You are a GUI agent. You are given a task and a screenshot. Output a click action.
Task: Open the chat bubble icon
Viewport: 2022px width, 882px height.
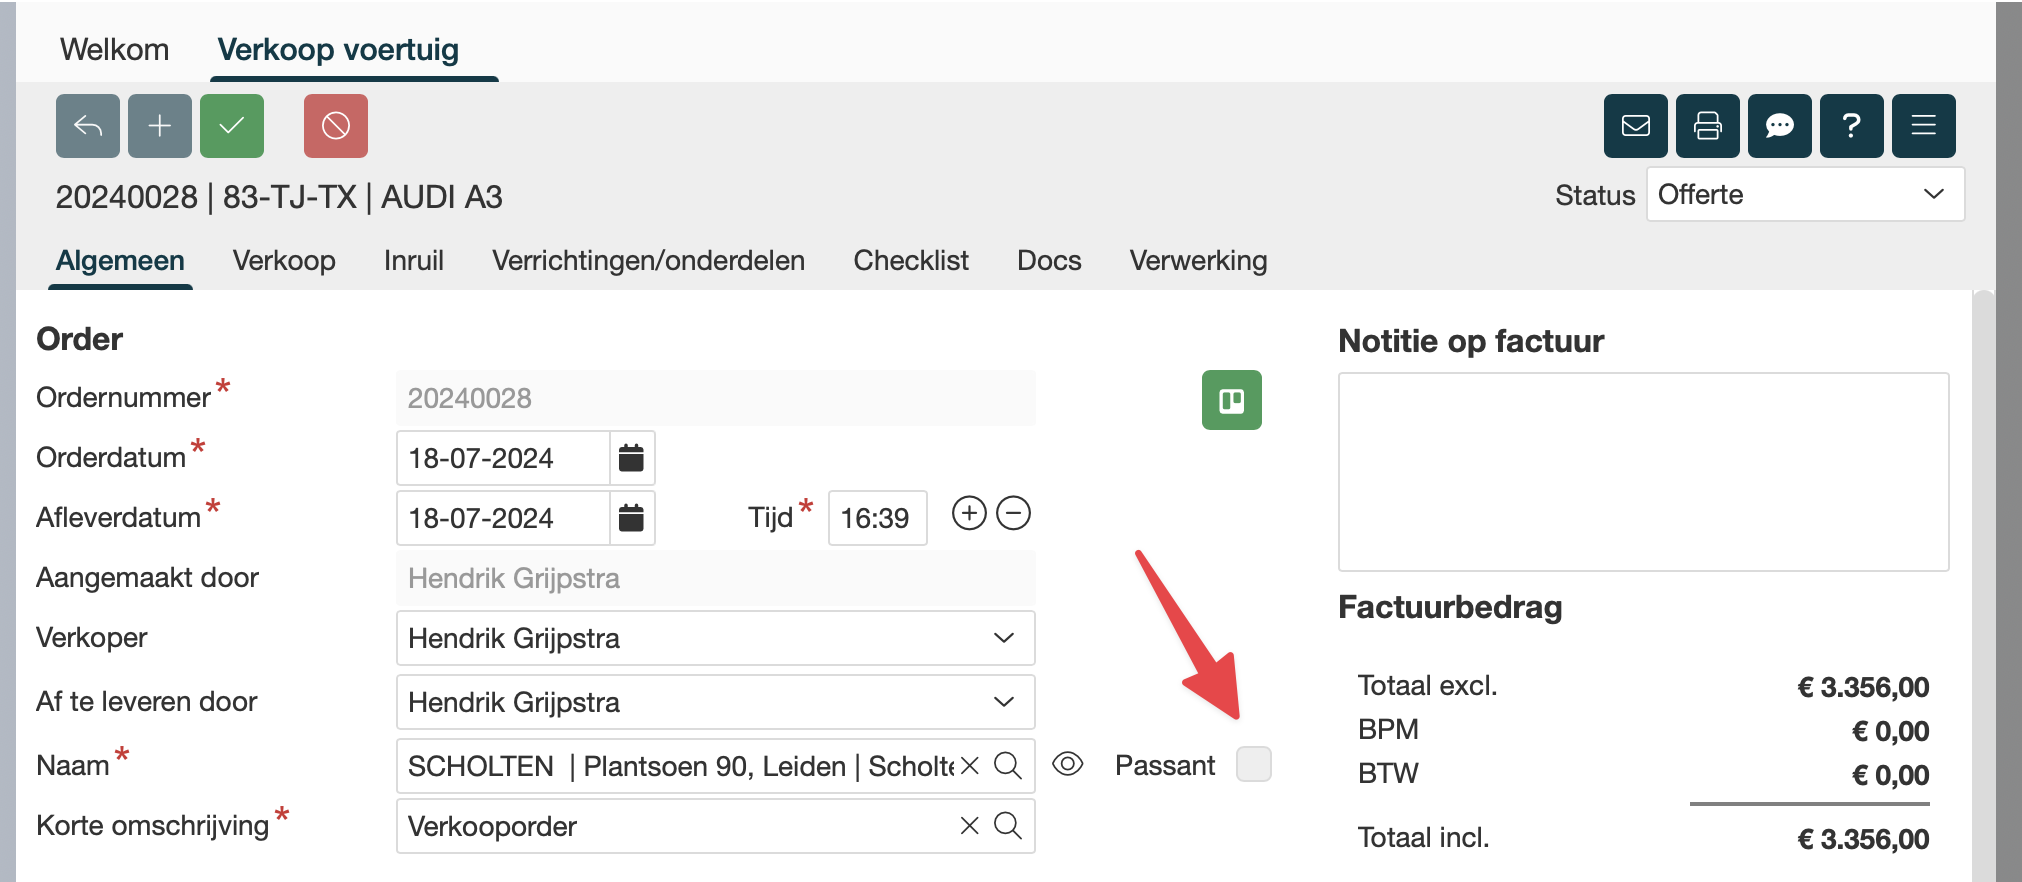click(1779, 126)
